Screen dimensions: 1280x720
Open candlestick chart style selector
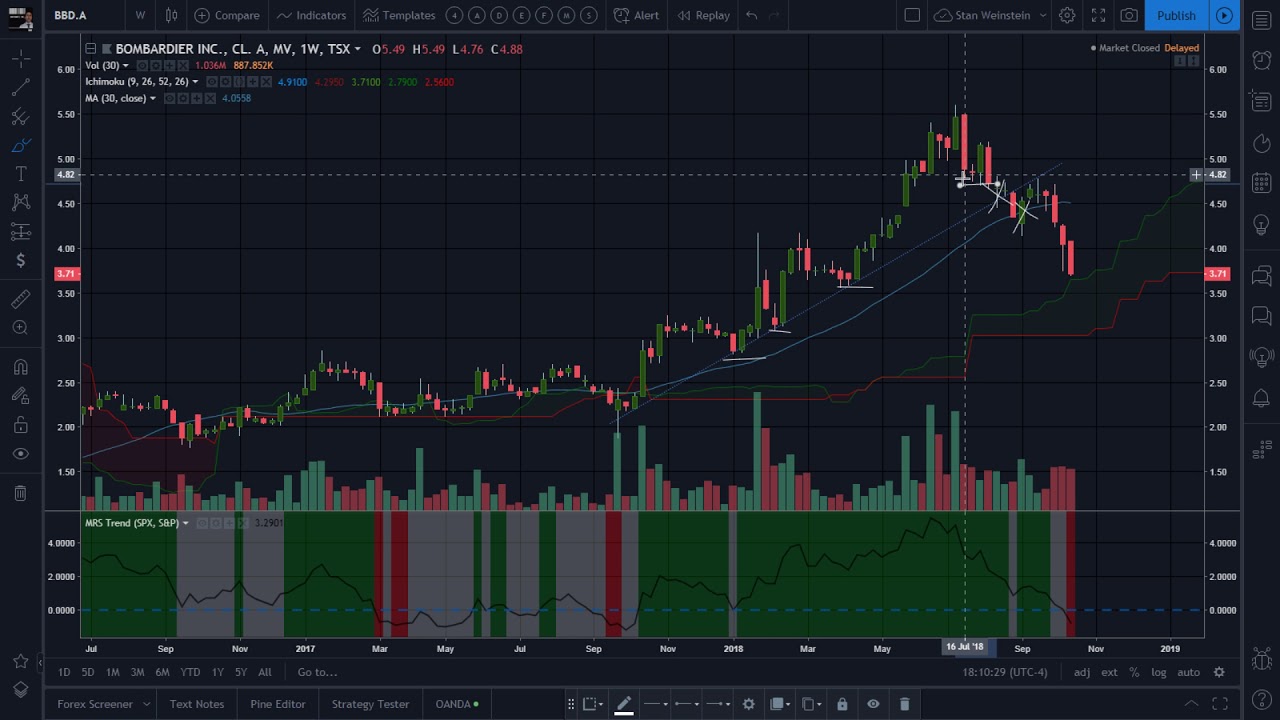tap(171, 15)
